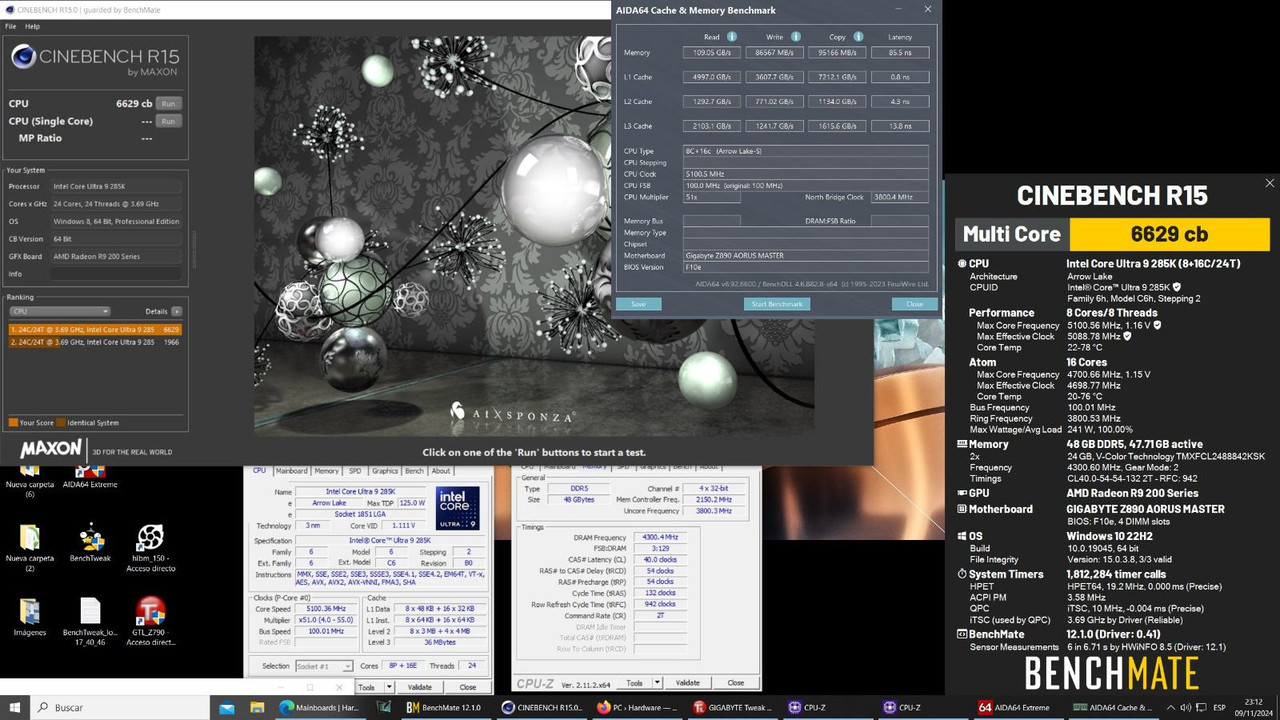Open Nueva carpeta (2) desktop folder
Image resolution: width=1280 pixels, height=720 pixels.
(30, 548)
